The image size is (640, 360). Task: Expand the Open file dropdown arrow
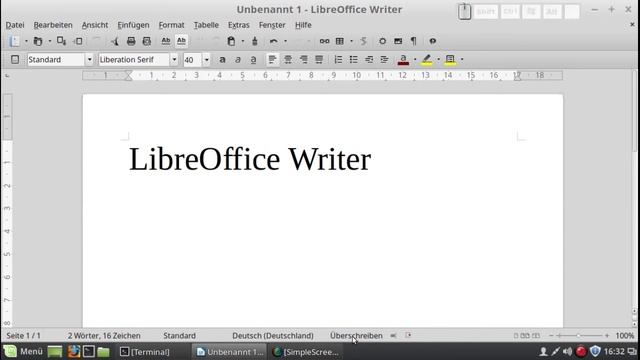50,41
